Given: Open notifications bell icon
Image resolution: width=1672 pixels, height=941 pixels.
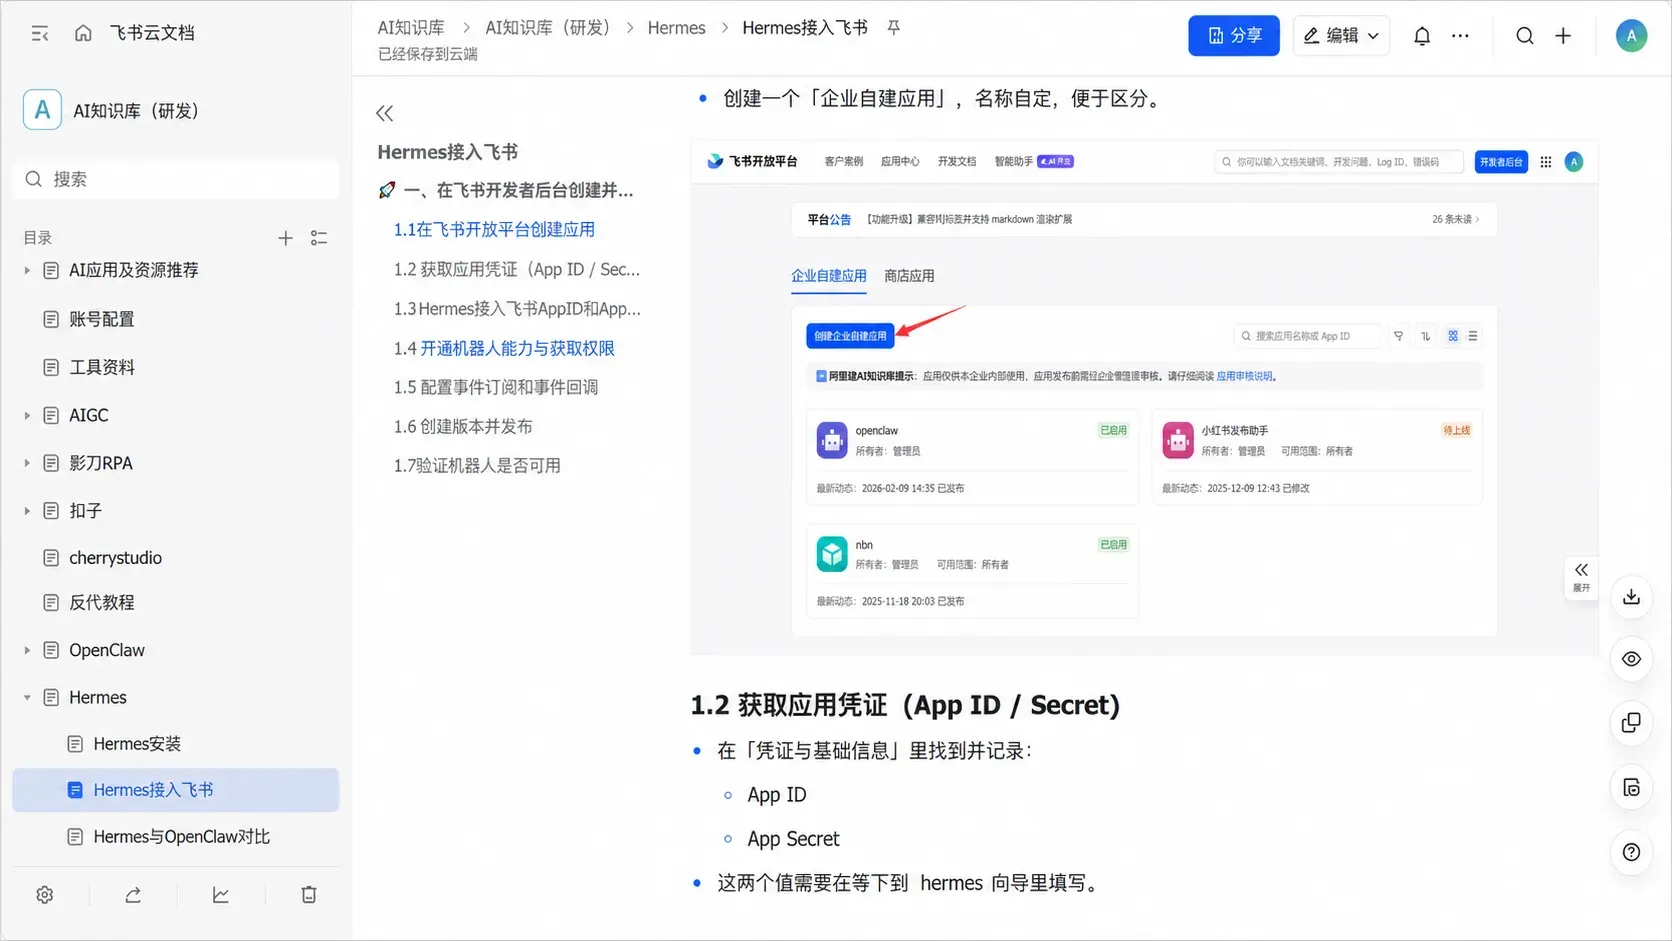Looking at the screenshot, I should [x=1422, y=36].
